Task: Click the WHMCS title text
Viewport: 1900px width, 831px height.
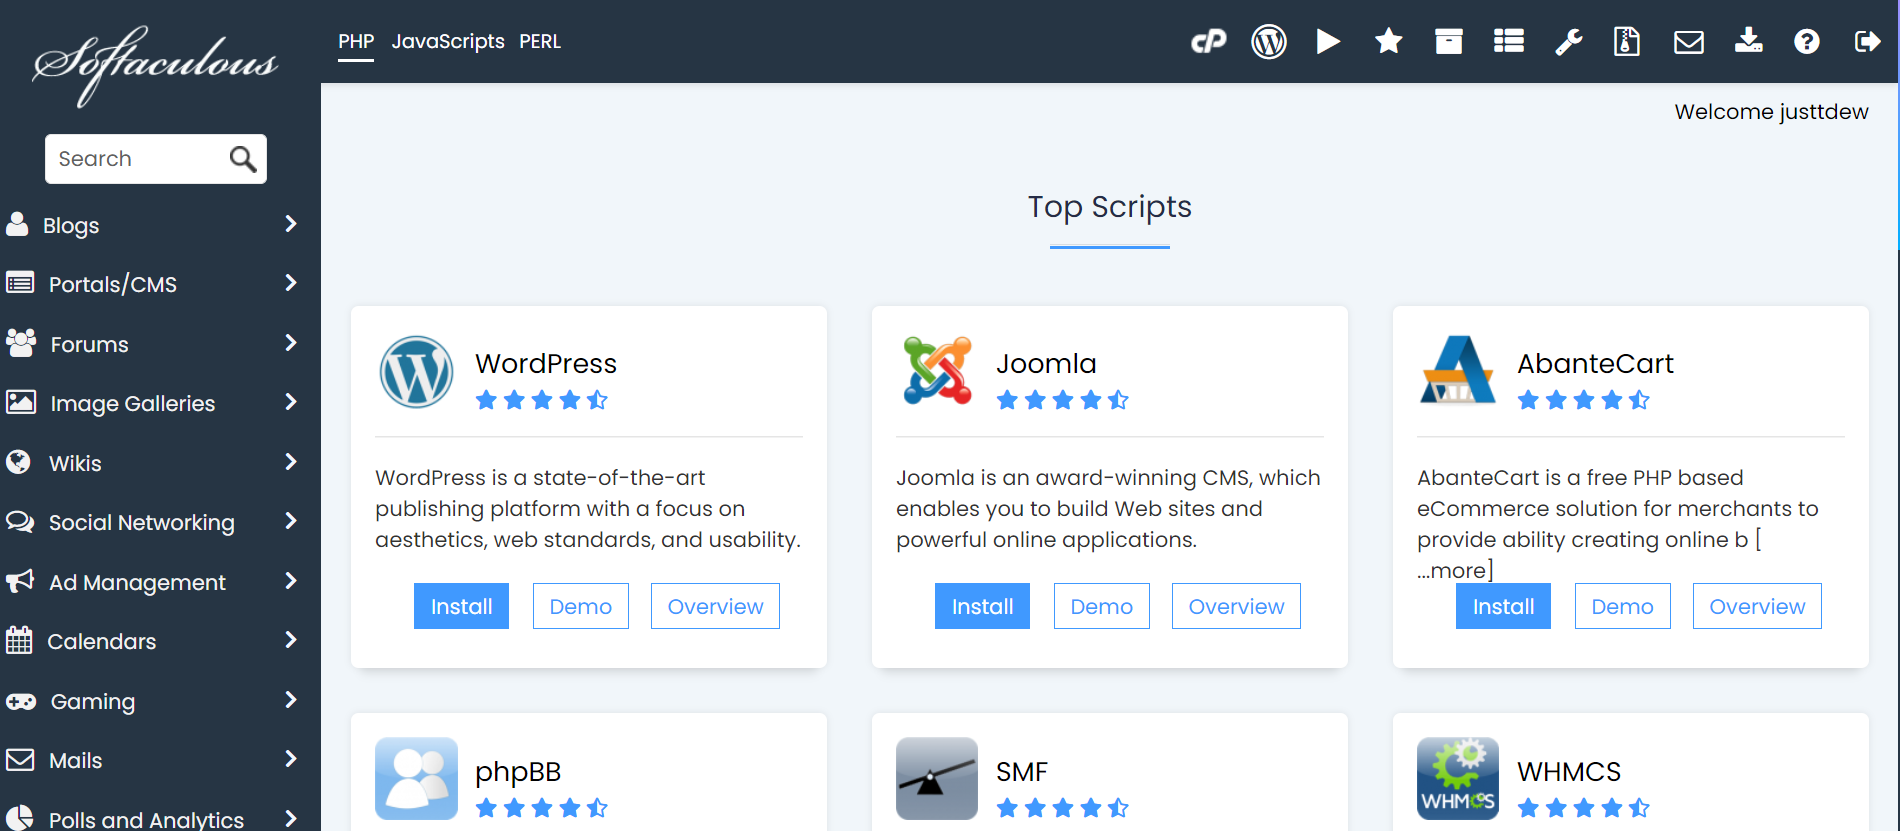Action: pyautogui.click(x=1569, y=772)
